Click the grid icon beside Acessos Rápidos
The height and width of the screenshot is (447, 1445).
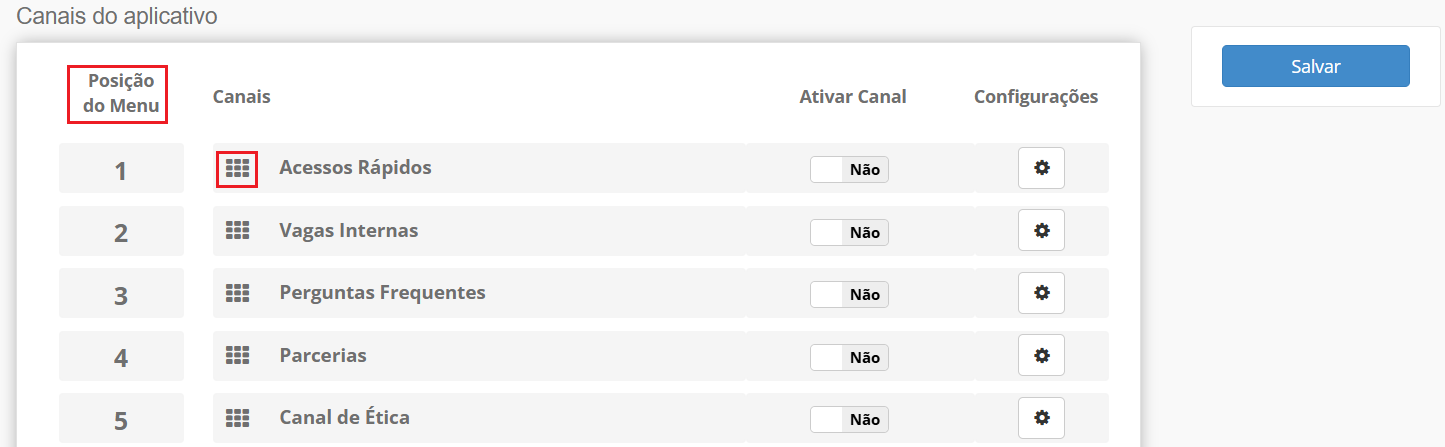[x=237, y=168]
